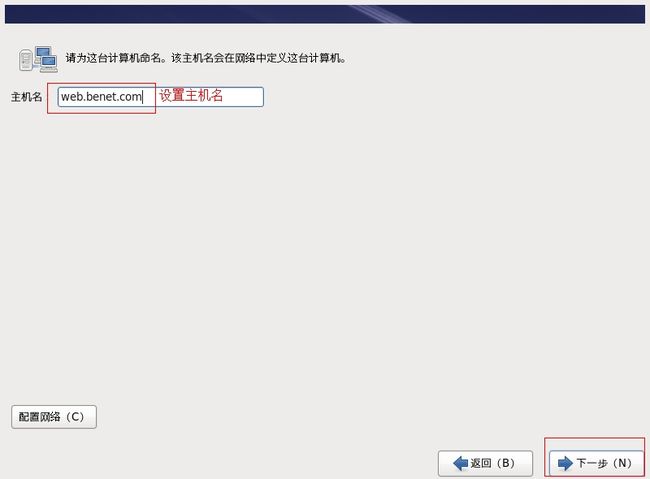Proceed with the 下一步 (N) button
The height and width of the screenshot is (479, 650).
(596, 463)
